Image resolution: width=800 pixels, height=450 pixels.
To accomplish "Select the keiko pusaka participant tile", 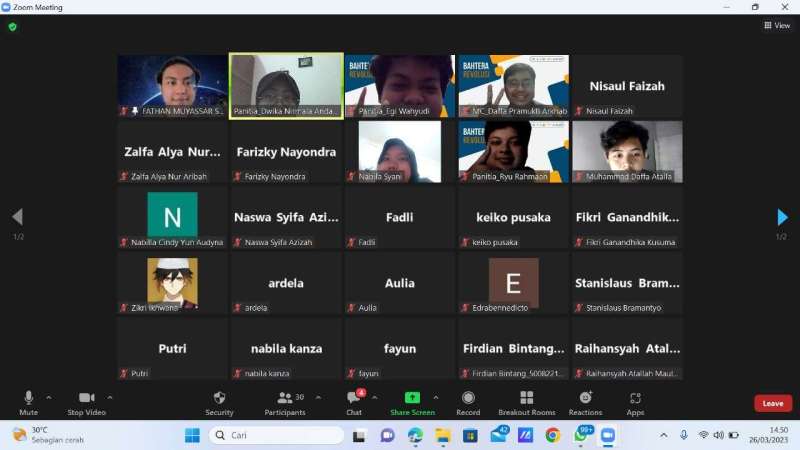I will click(x=514, y=217).
